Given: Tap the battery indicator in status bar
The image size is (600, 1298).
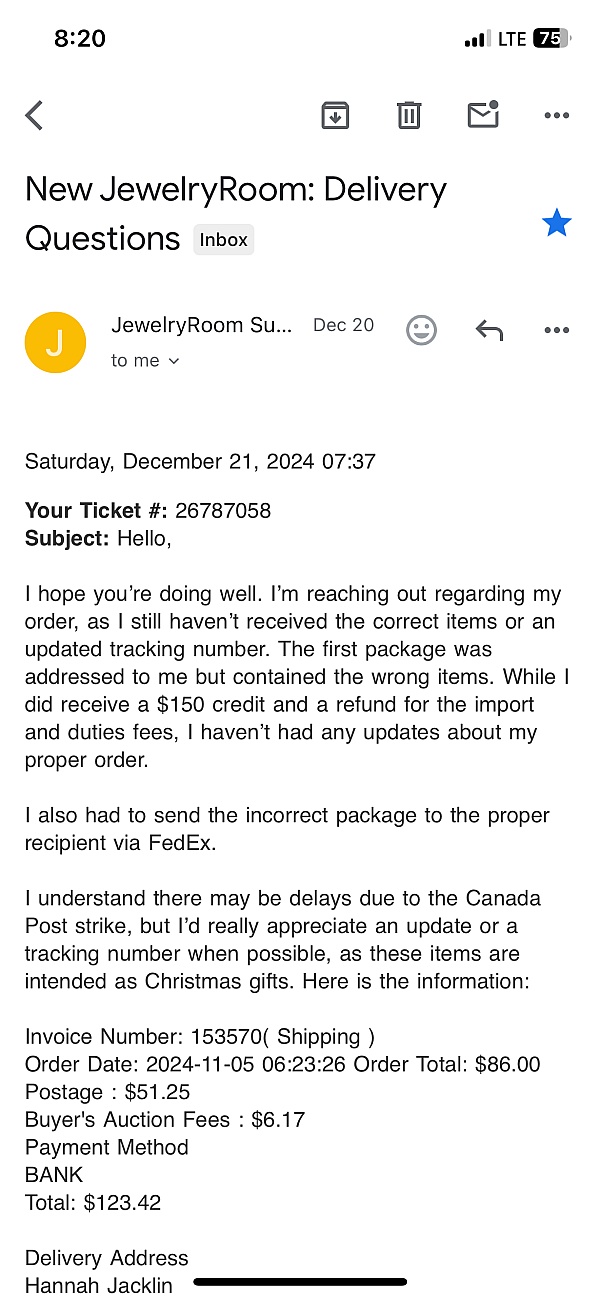Looking at the screenshot, I should (x=551, y=39).
